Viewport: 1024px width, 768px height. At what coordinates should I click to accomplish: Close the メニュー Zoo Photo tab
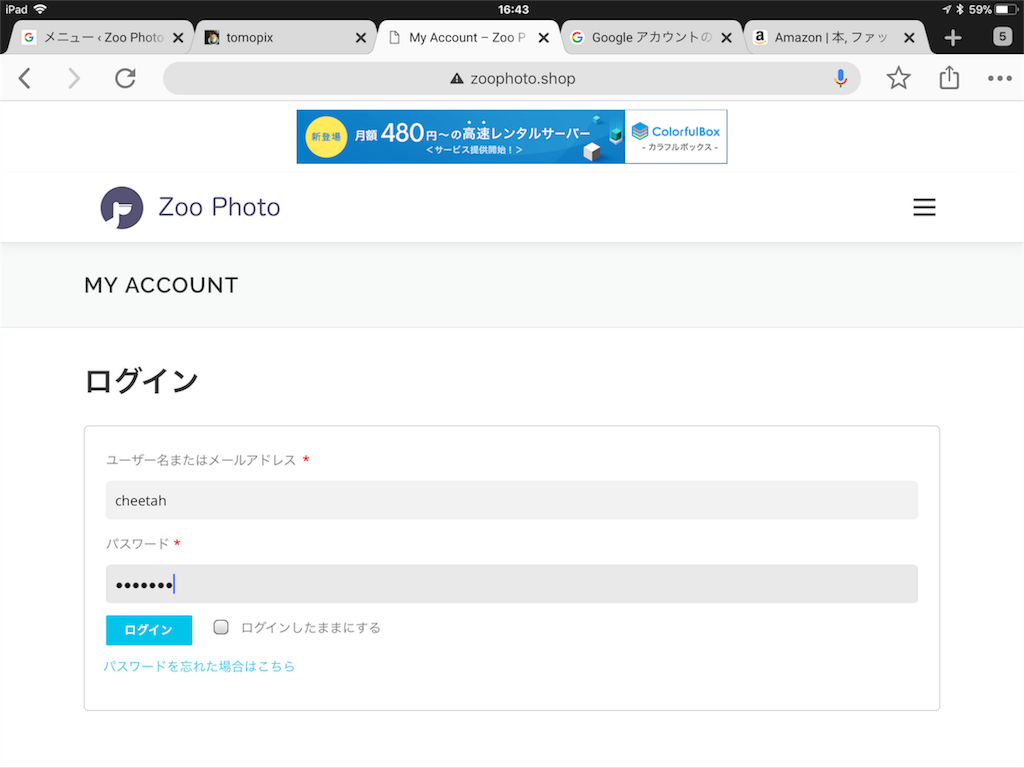178,38
